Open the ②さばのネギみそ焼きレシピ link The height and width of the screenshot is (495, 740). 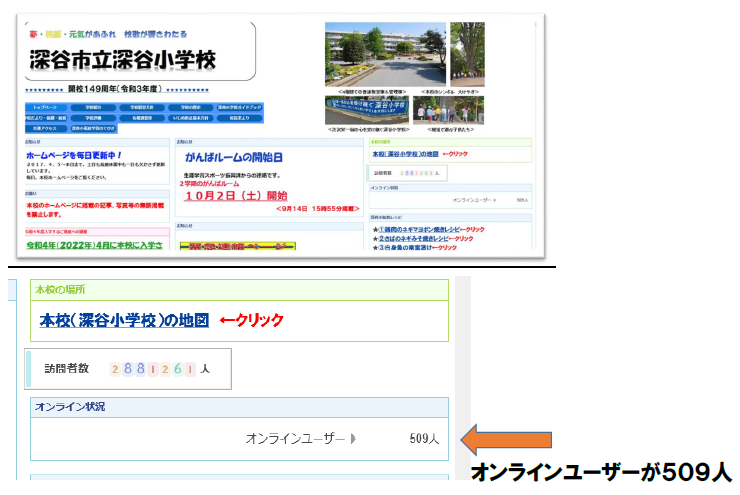[413, 238]
